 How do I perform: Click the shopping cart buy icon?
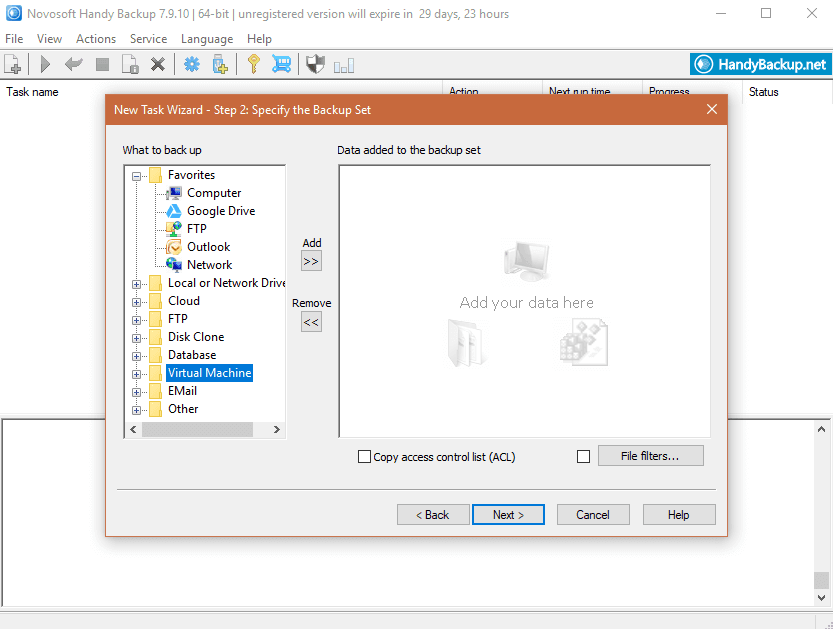pos(282,65)
